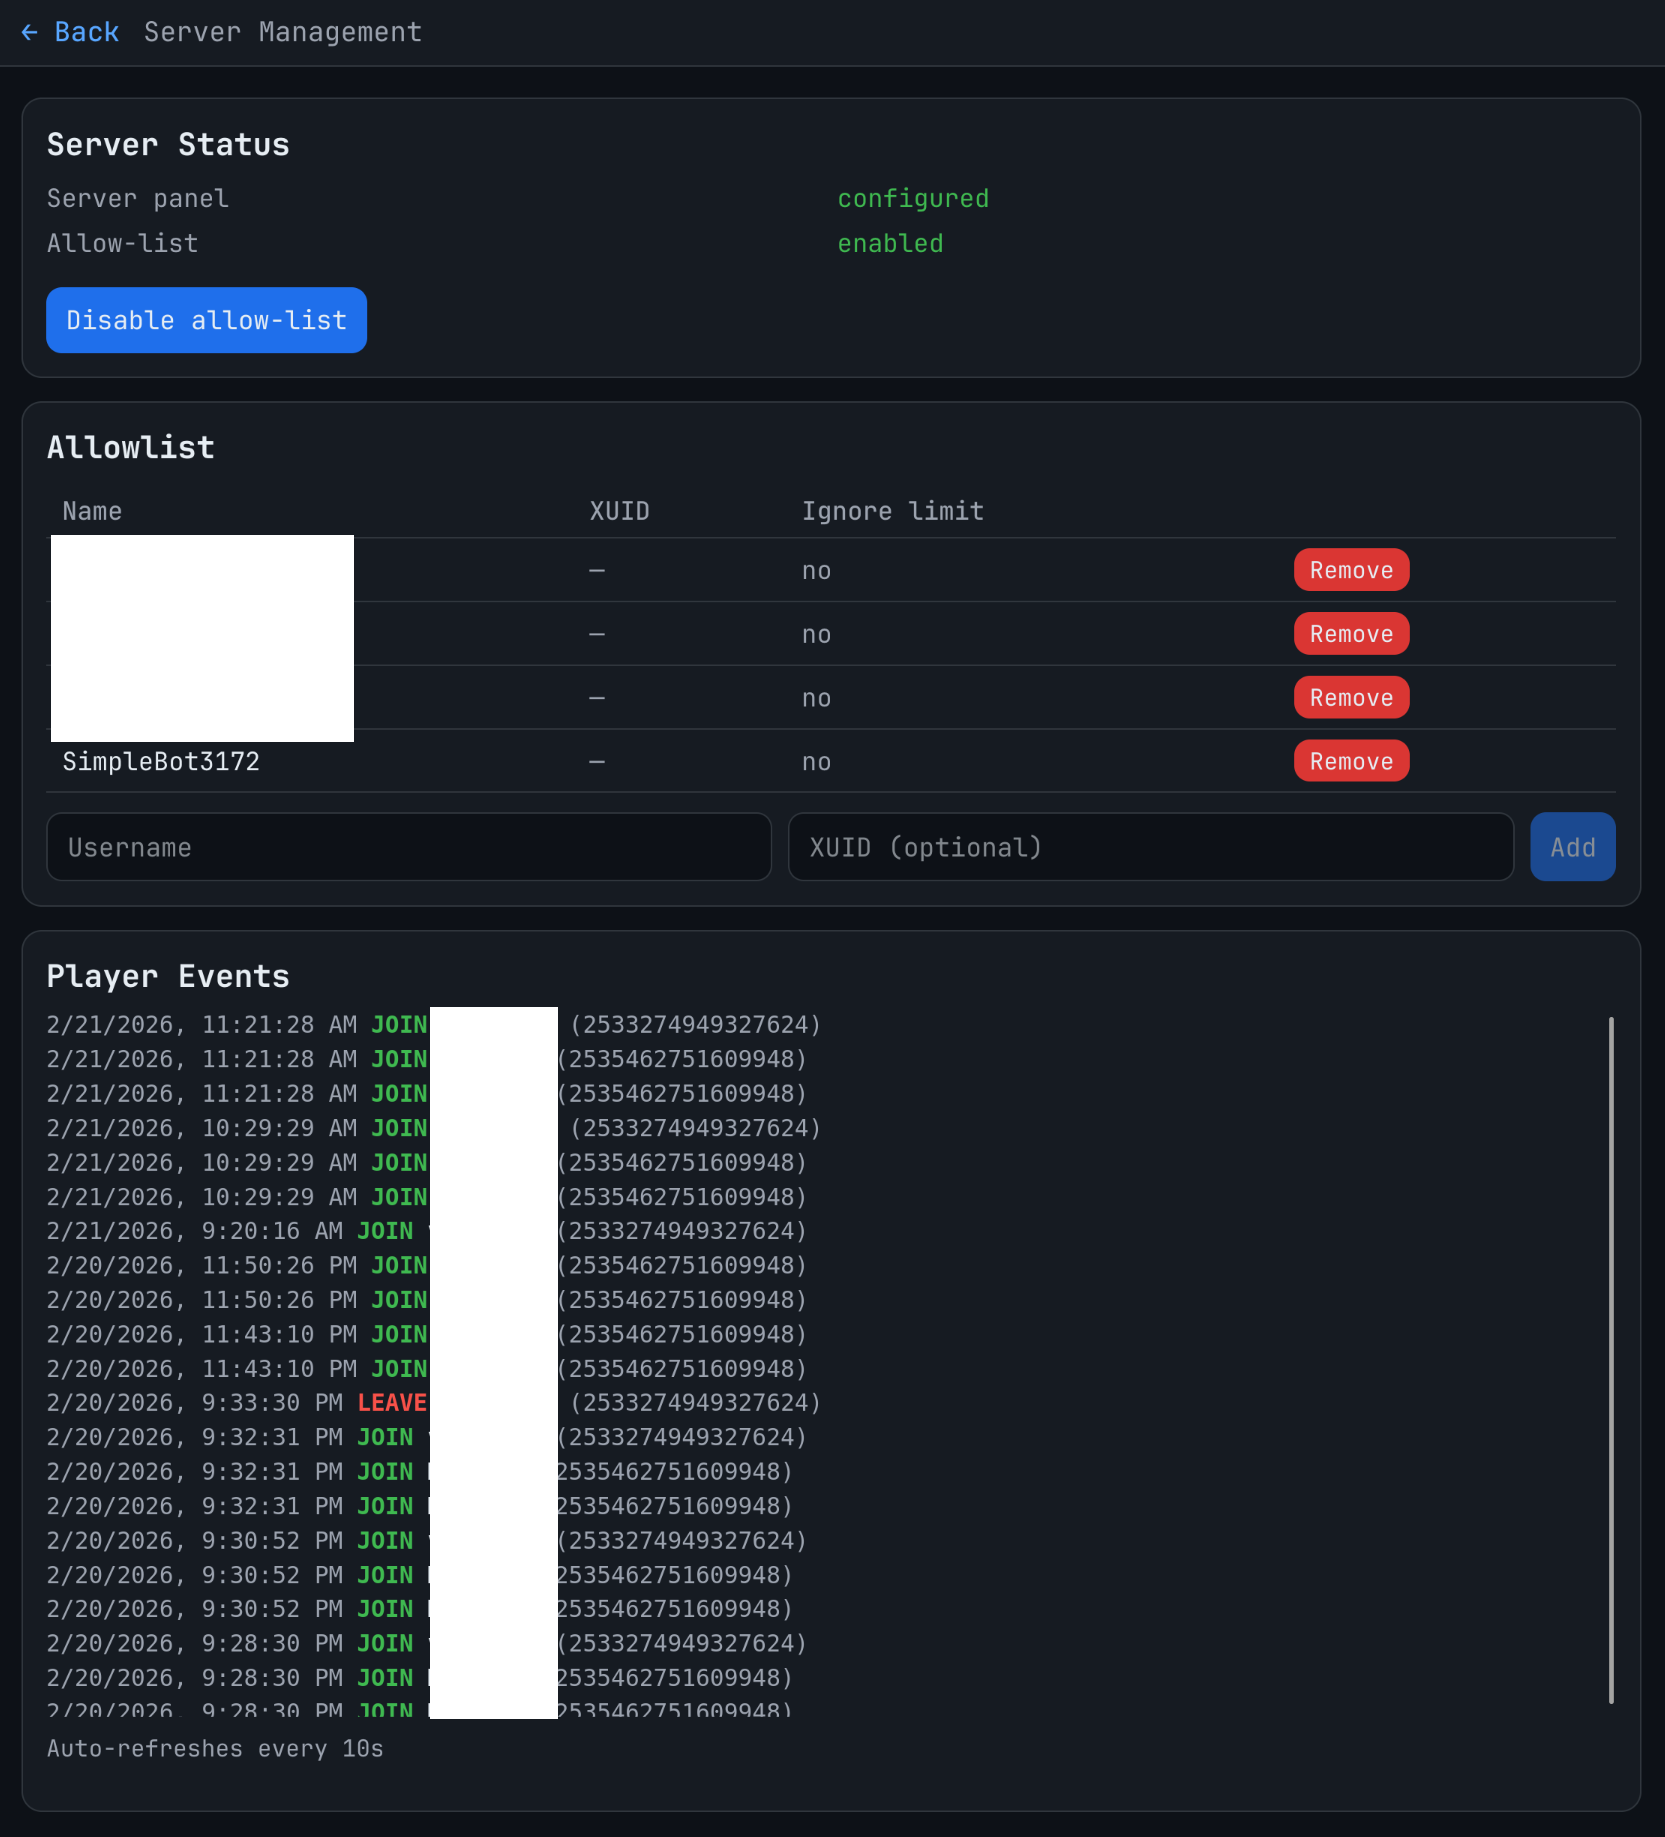This screenshot has height=1837, width=1665.
Task: Click the green 'configured' server panel status
Action: pyautogui.click(x=912, y=199)
